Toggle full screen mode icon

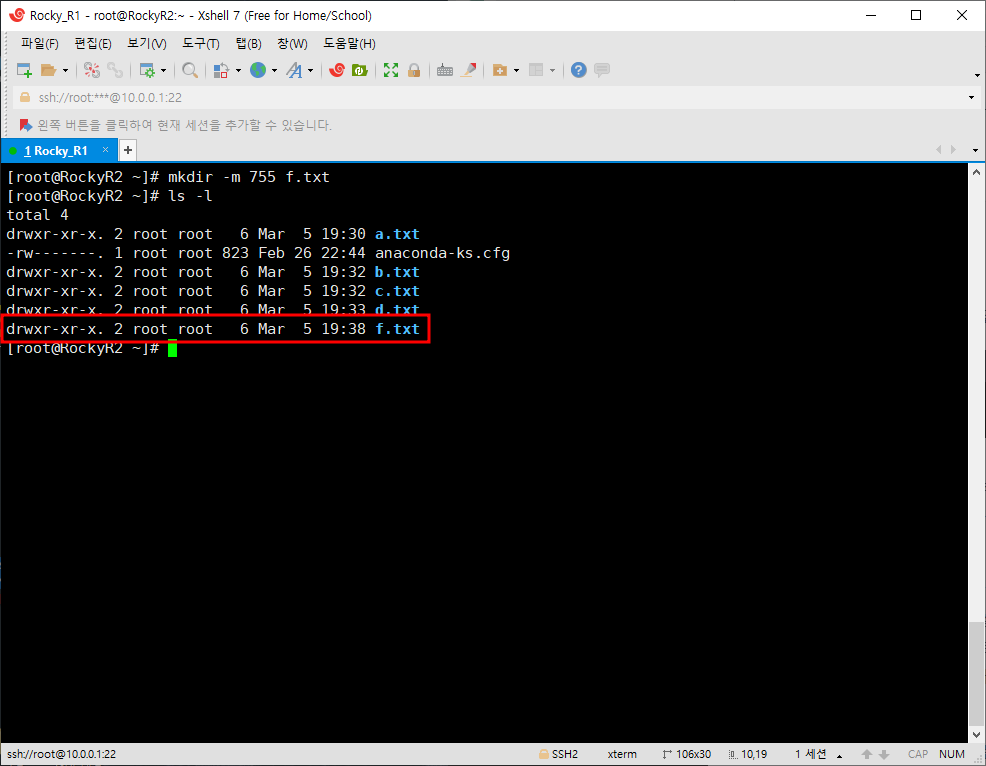coord(391,70)
